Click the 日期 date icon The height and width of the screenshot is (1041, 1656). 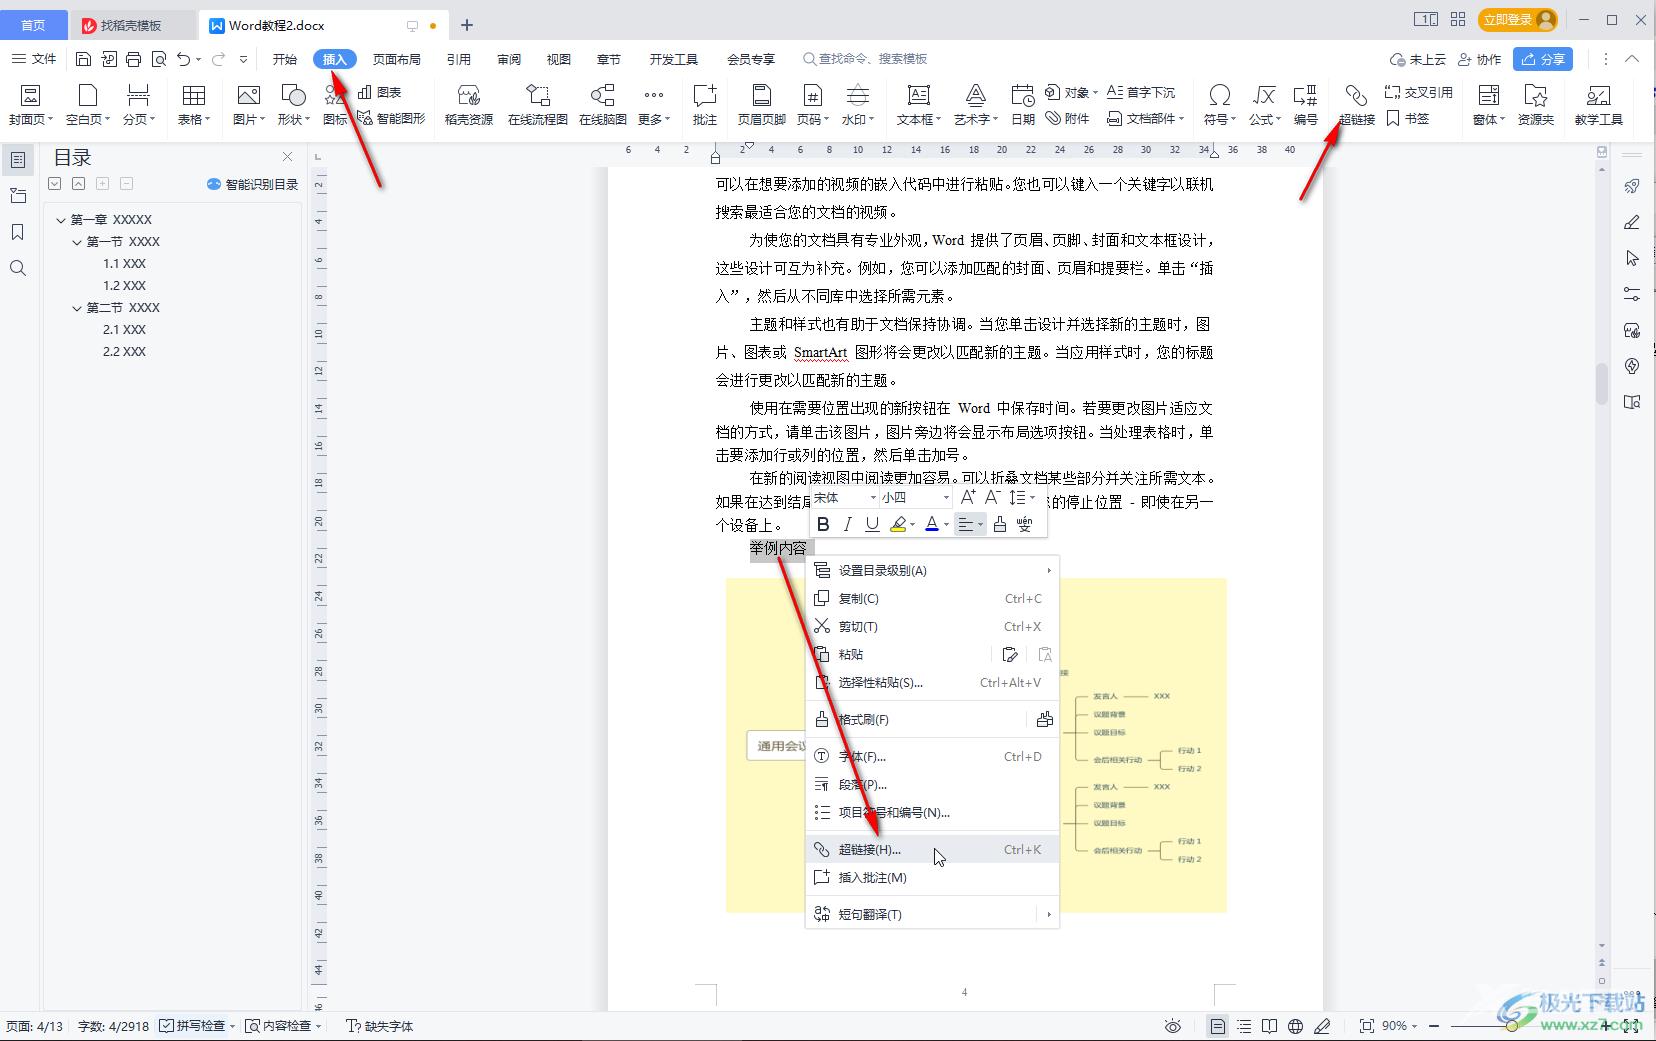[1022, 104]
